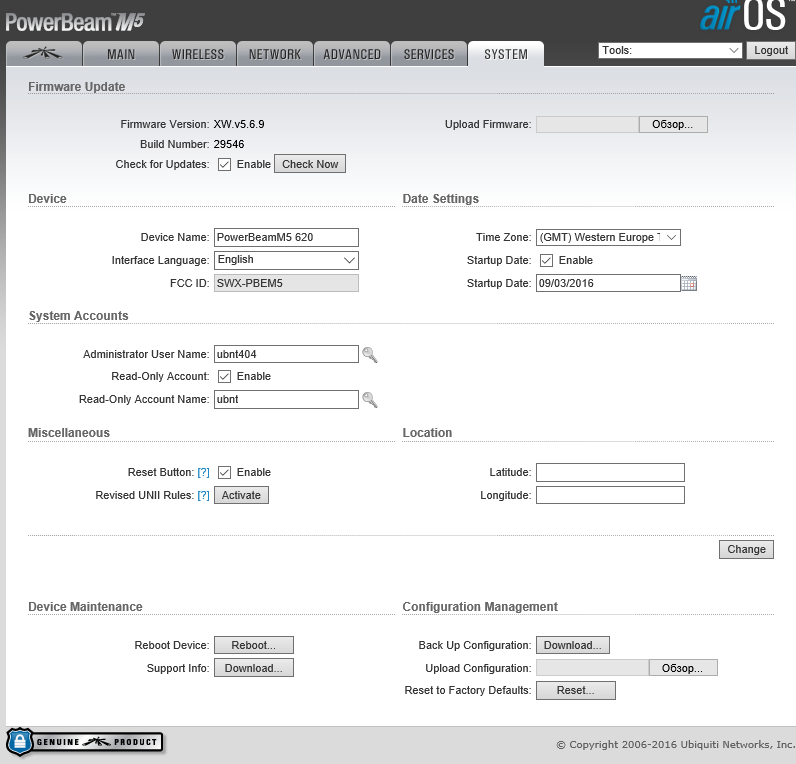Click the Read-Only Account Name field

tap(286, 399)
